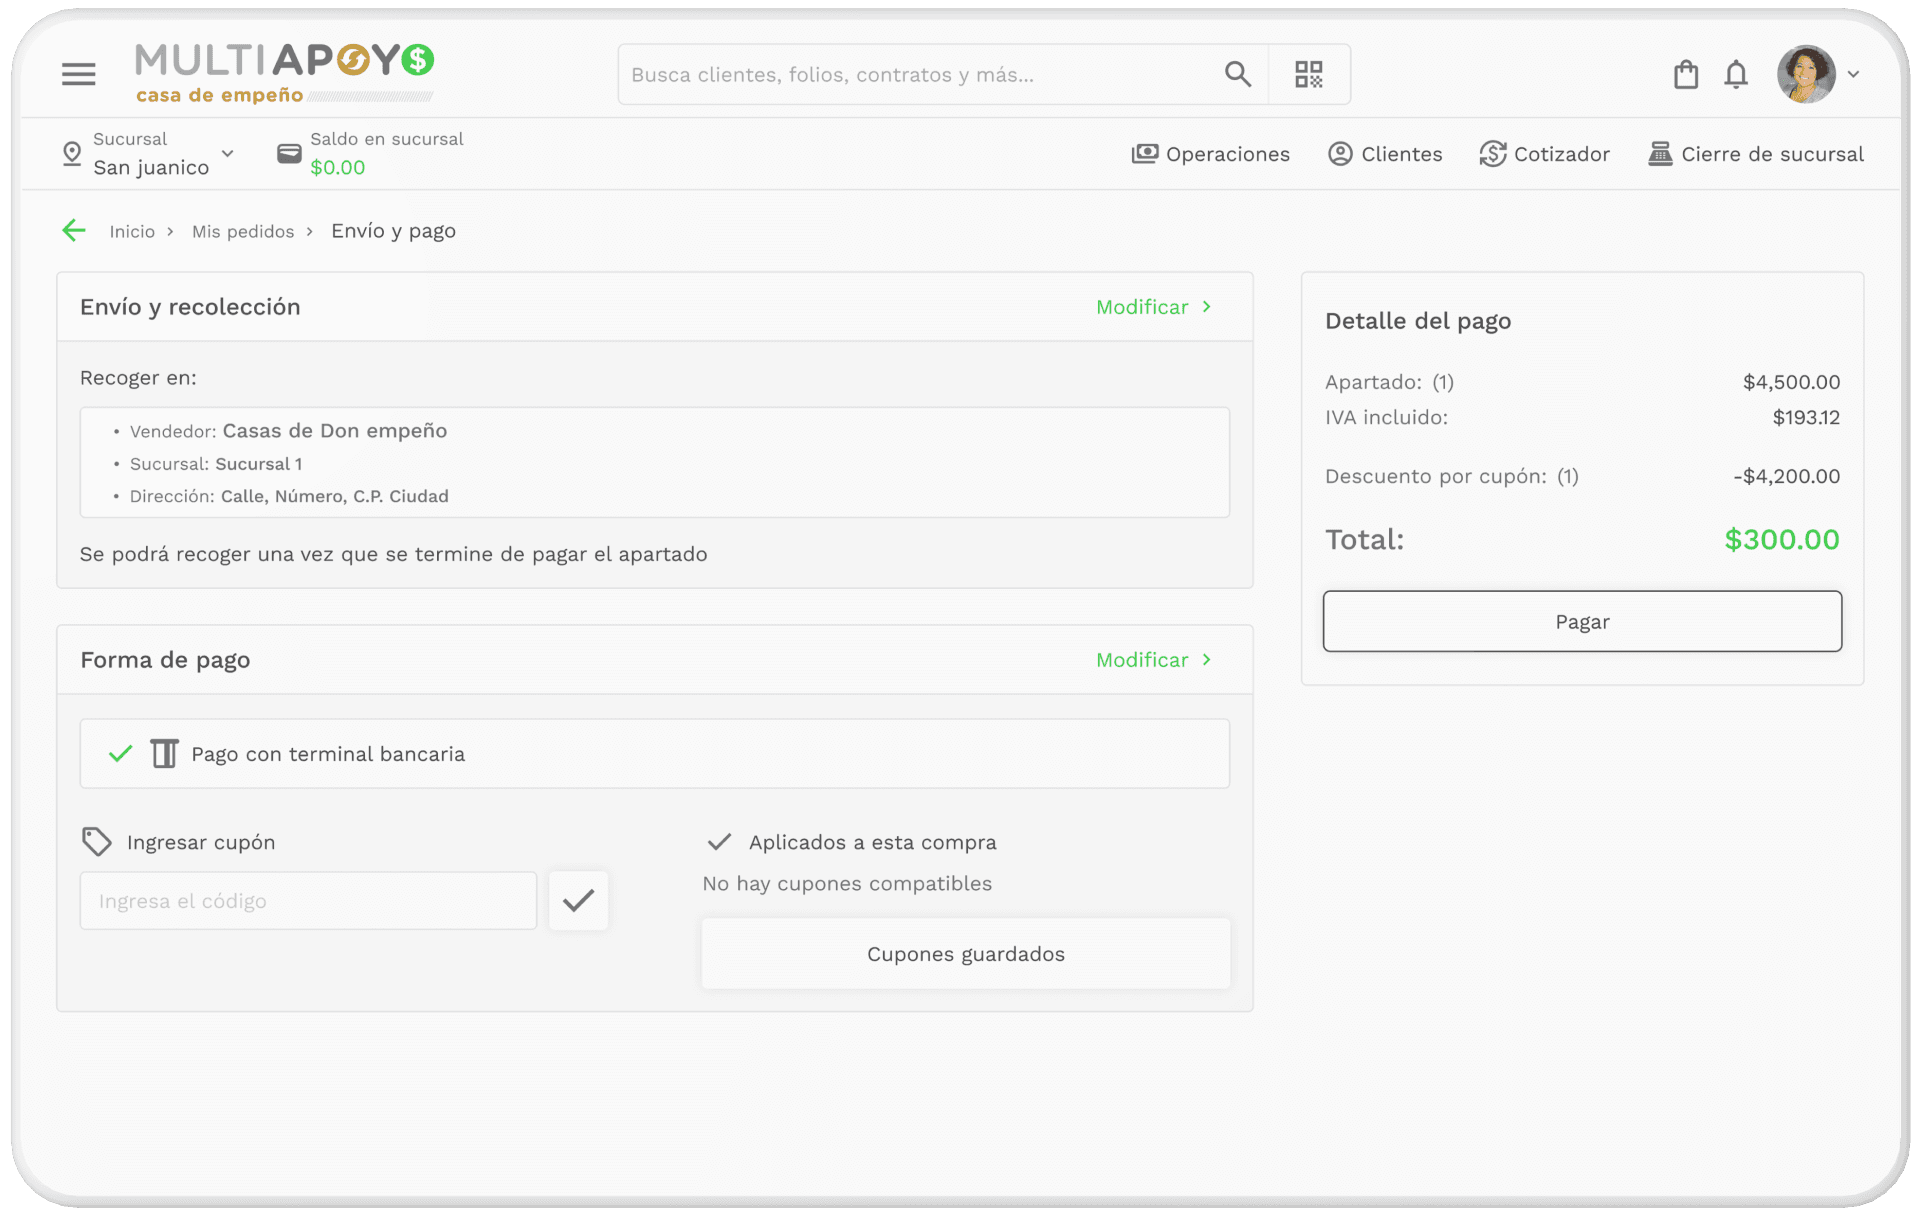1920x1216 pixels.
Task: Open Cupones guardados
Action: [965, 954]
